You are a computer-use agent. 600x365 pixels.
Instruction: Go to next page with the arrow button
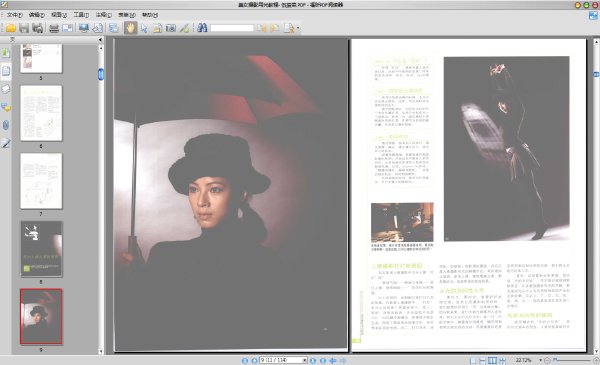(x=313, y=360)
